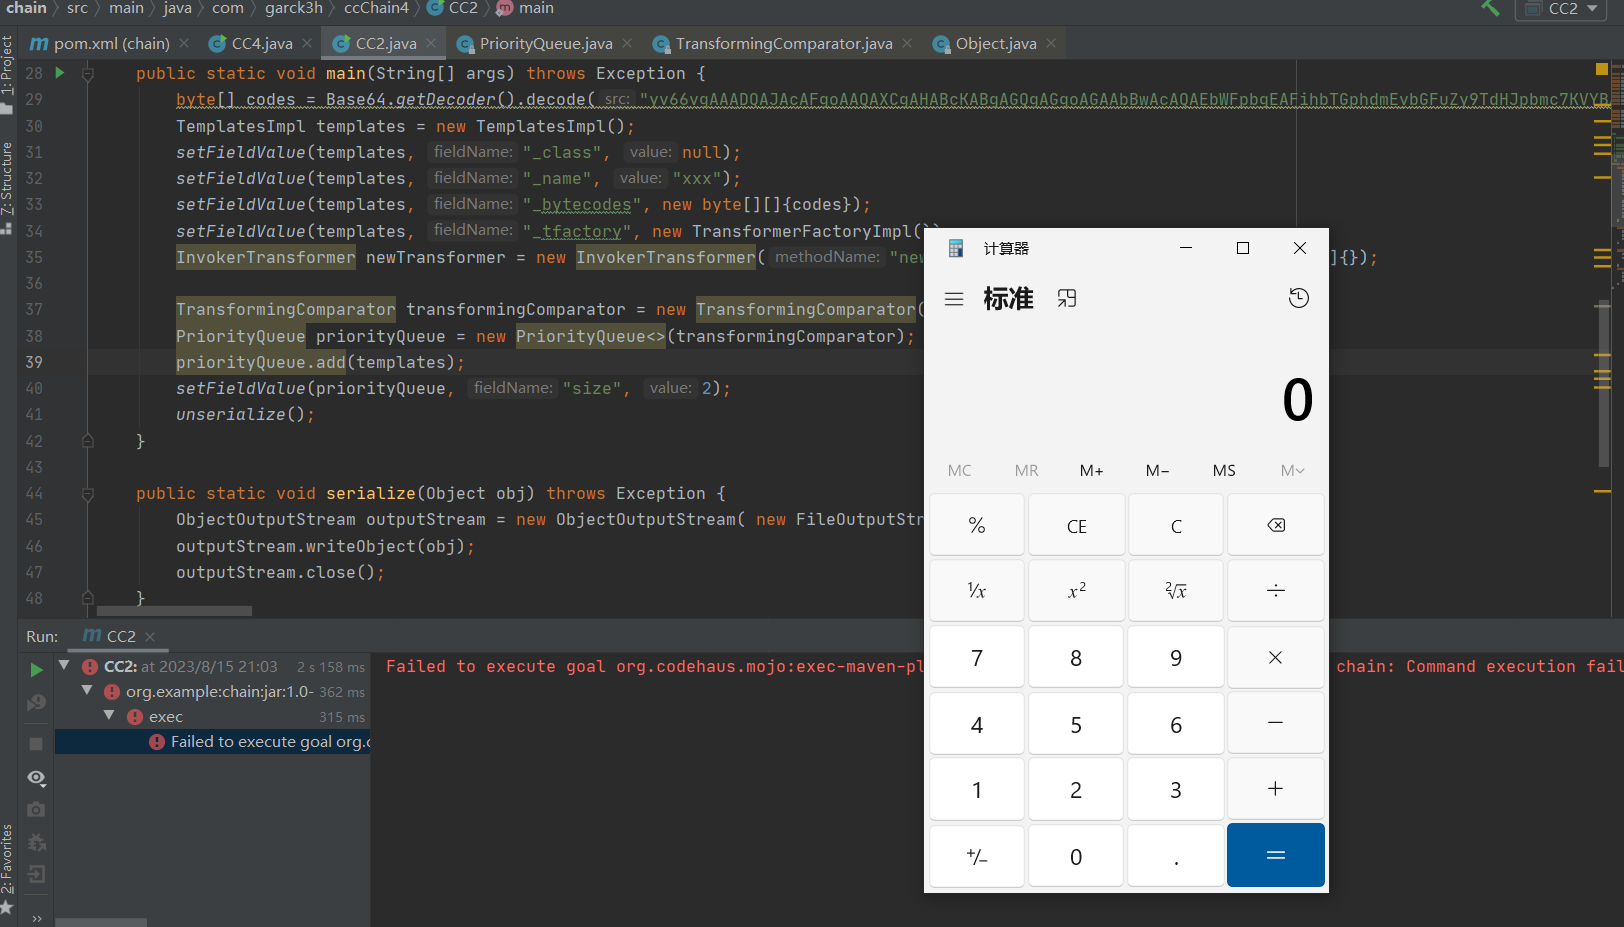The image size is (1624, 927).
Task: Click the exit/import arrow icon in Run panel
Action: (x=36, y=874)
